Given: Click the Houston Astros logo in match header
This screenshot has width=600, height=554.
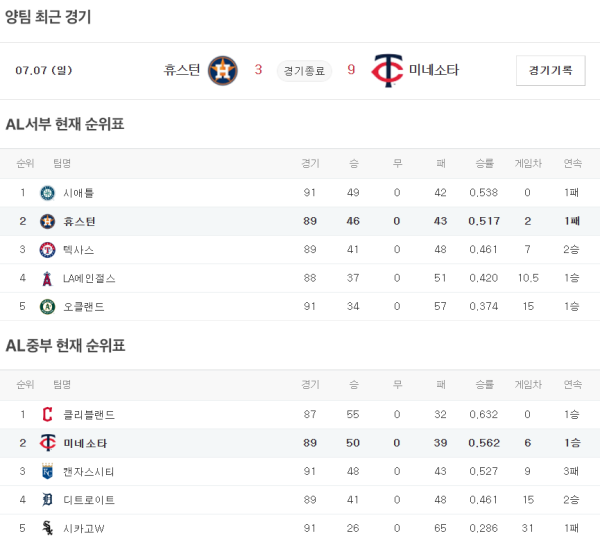Looking at the screenshot, I should point(223,70).
